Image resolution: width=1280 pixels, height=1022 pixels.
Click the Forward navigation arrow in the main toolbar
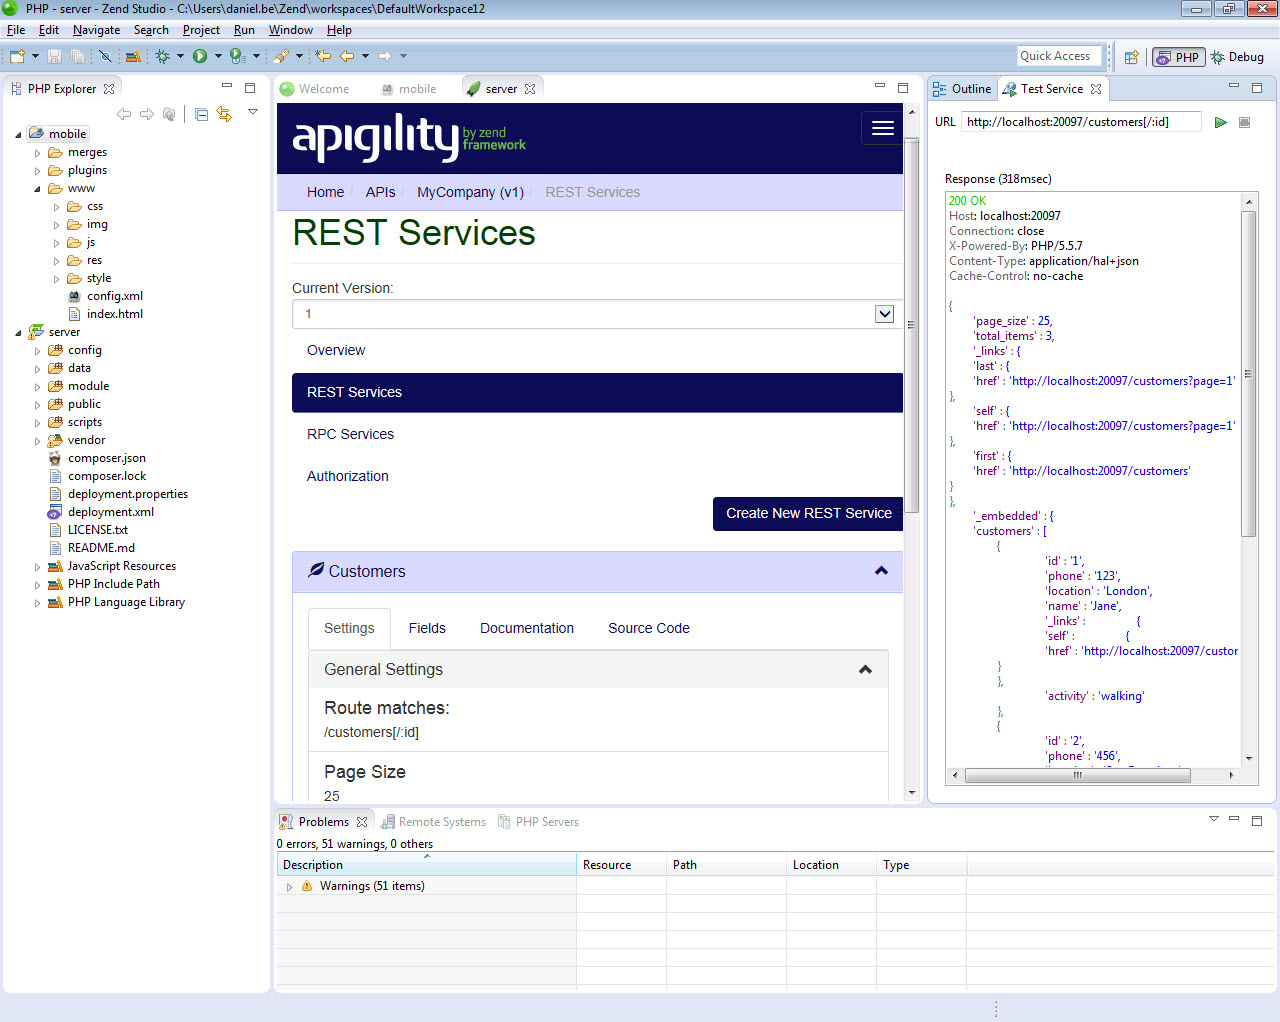pos(385,57)
